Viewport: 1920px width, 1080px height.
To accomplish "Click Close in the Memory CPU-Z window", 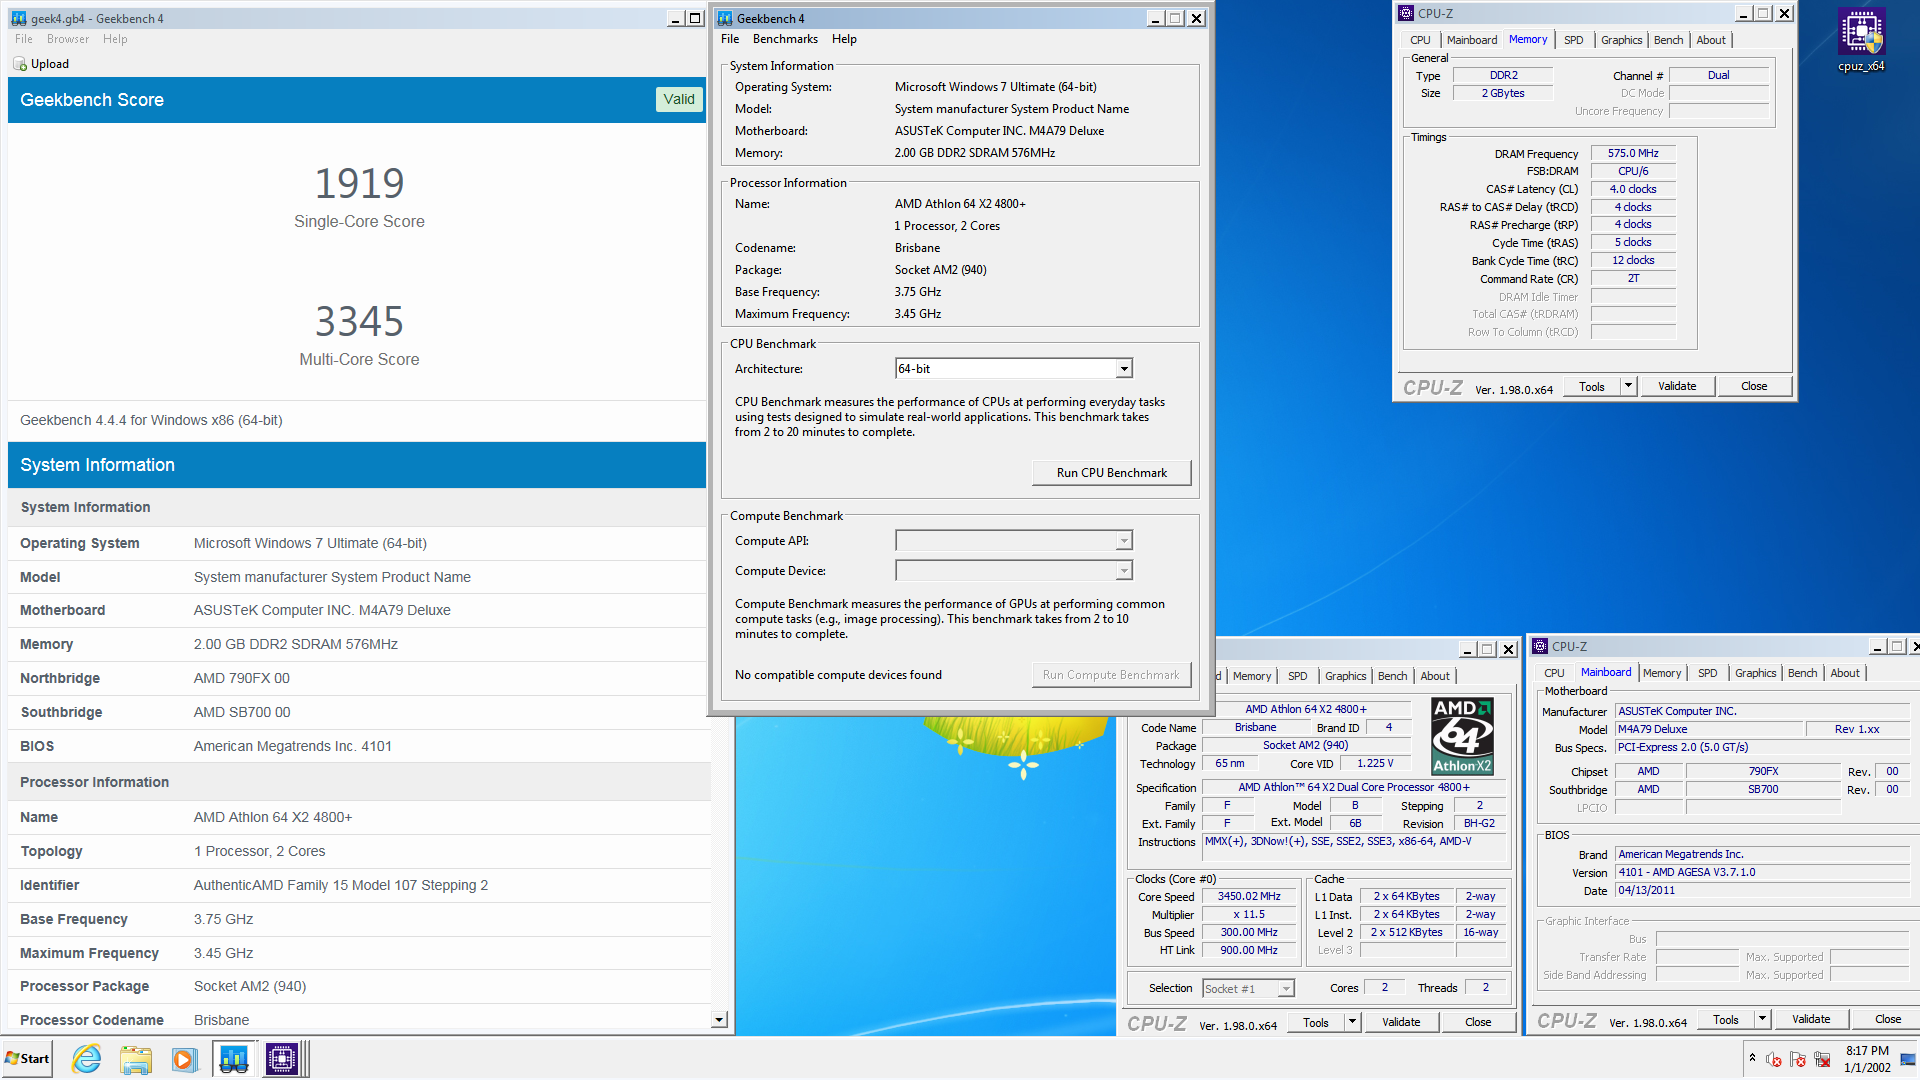I will coord(1753,386).
